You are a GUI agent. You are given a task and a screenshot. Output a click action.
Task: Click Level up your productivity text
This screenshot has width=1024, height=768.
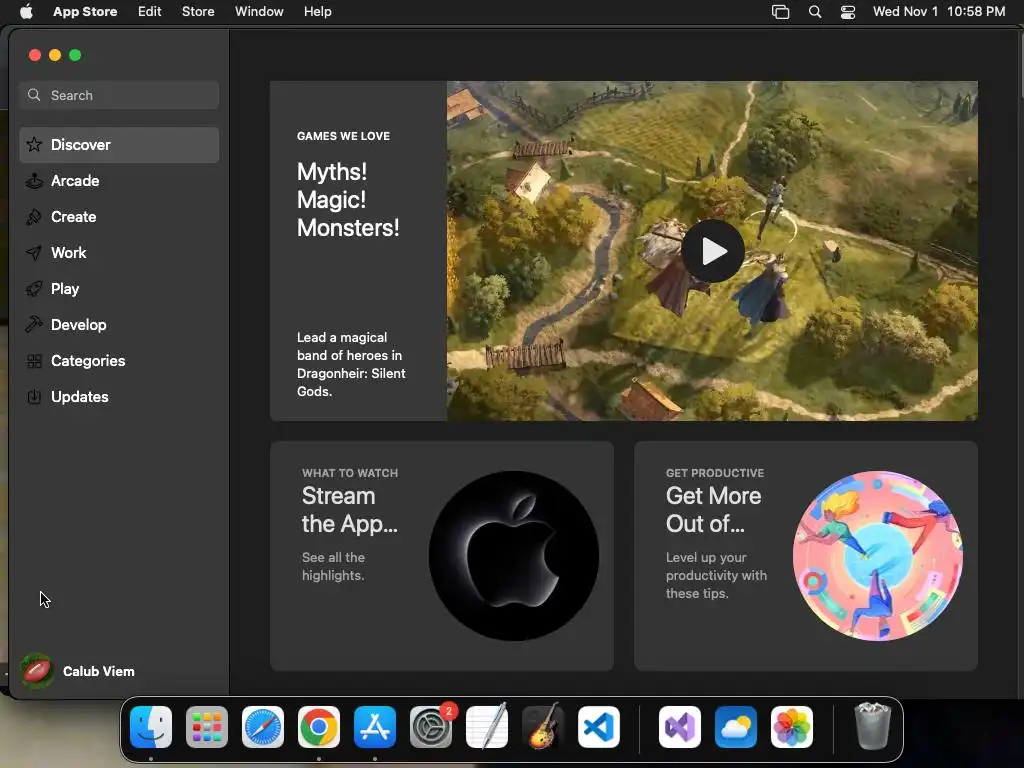716,575
